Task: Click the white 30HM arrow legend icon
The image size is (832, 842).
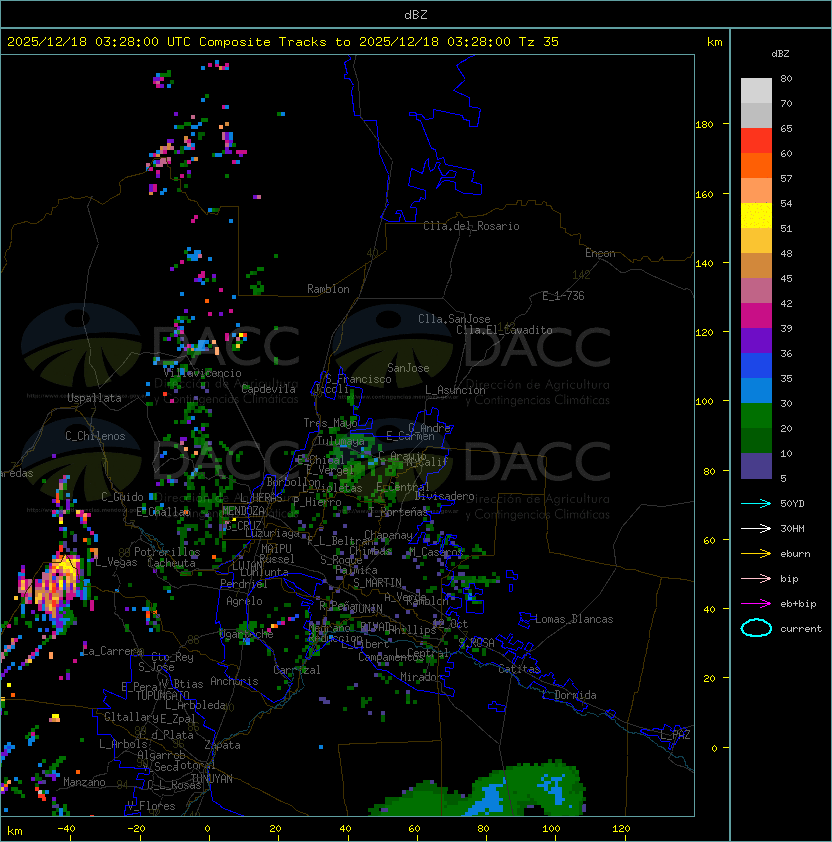Action: [x=756, y=528]
